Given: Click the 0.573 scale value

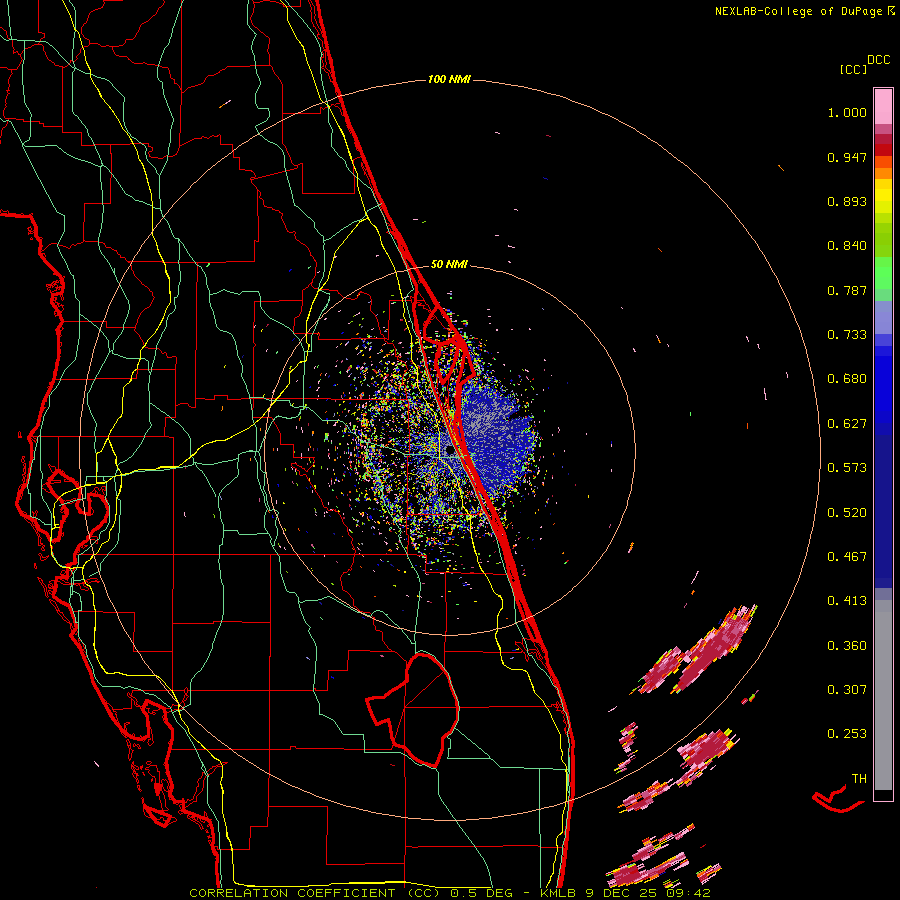Looking at the screenshot, I should (x=847, y=468).
